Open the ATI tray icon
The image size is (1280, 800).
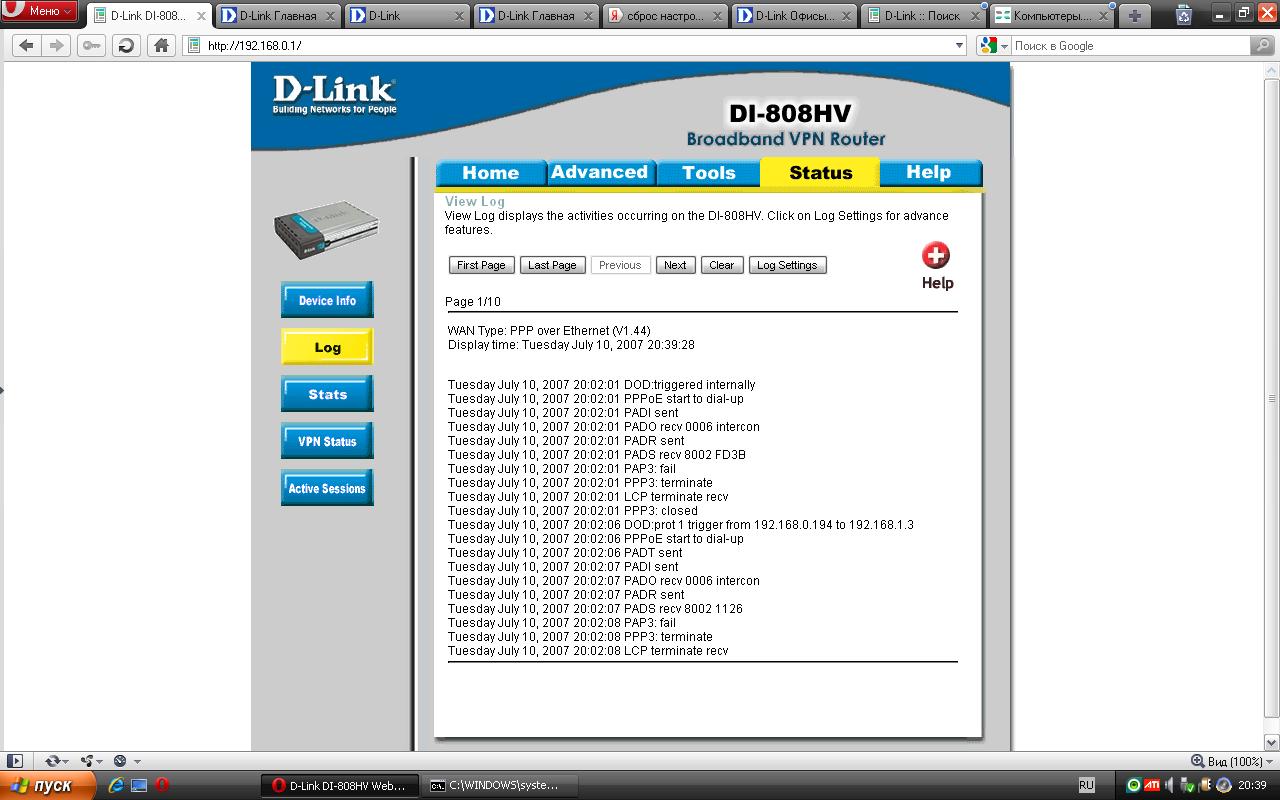point(1151,785)
